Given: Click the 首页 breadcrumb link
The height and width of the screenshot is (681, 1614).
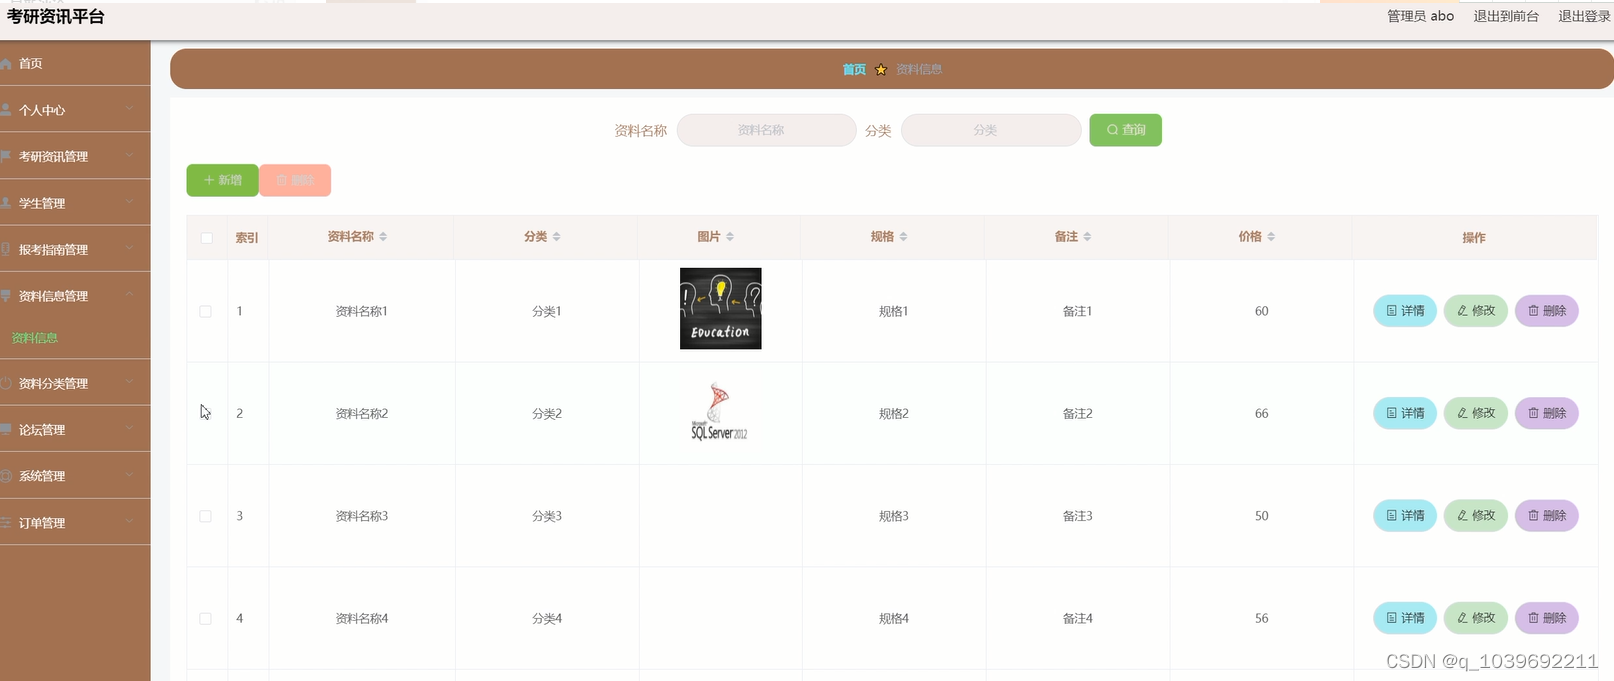Looking at the screenshot, I should click(x=854, y=69).
